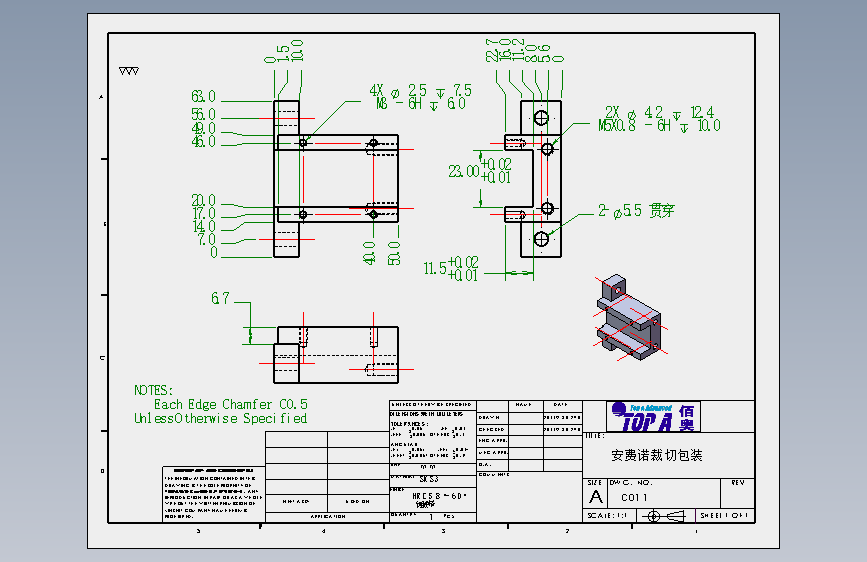Click the lower ø5.5 hole in right view
The image size is (867, 562).
coord(541,240)
